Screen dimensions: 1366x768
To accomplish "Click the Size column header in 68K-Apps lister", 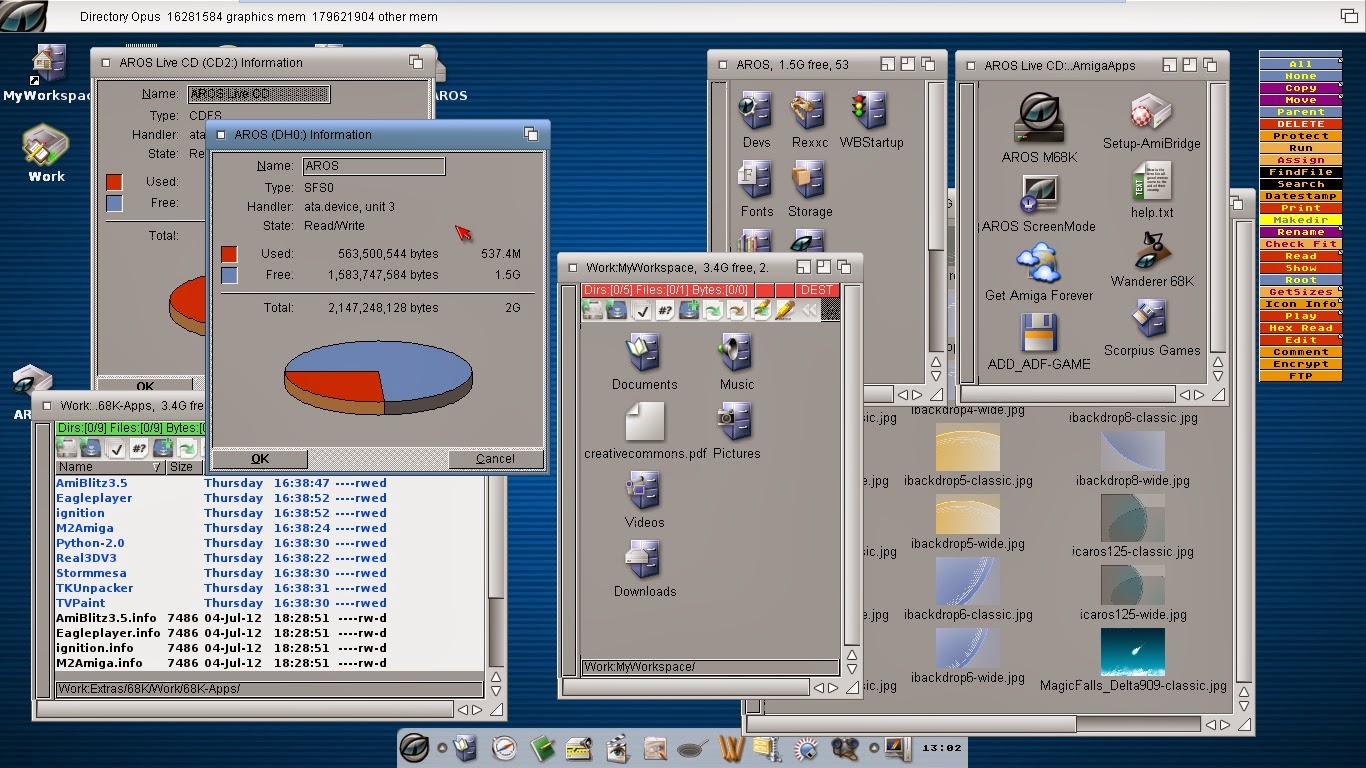I will tap(182, 467).
